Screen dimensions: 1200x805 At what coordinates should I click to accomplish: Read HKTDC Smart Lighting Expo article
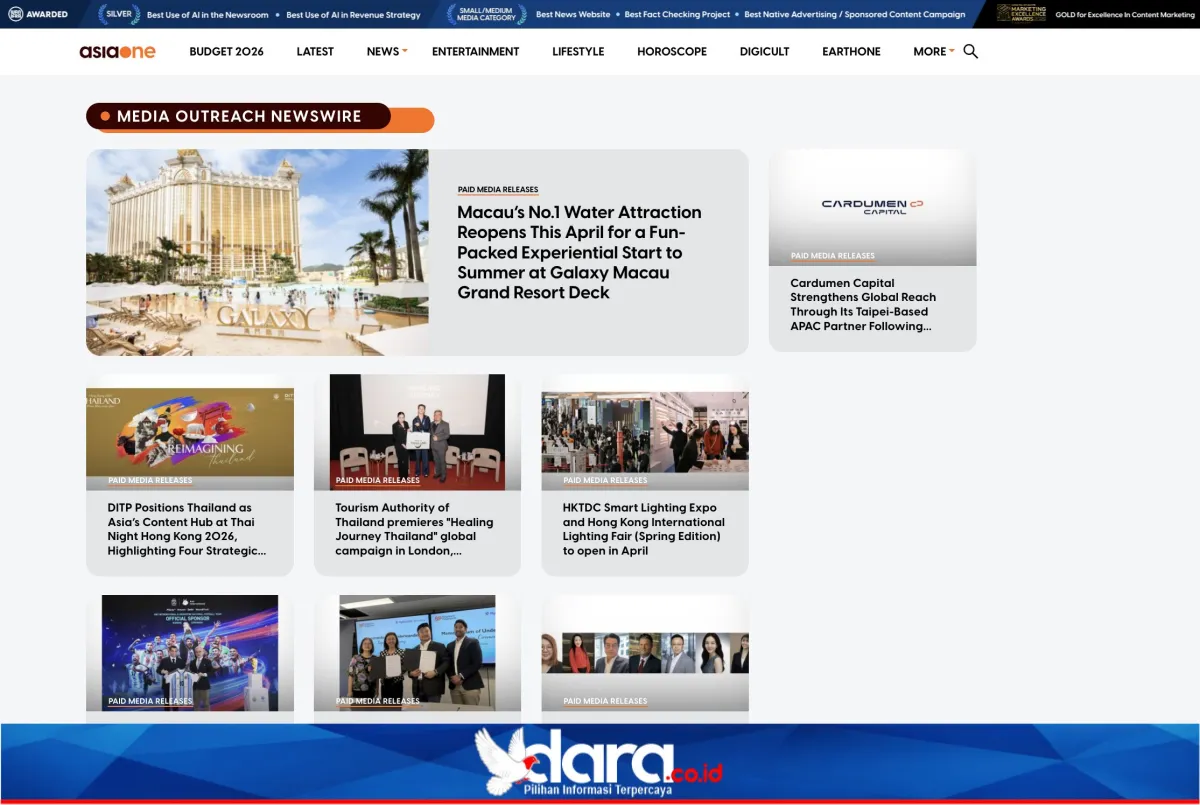[x=644, y=529]
